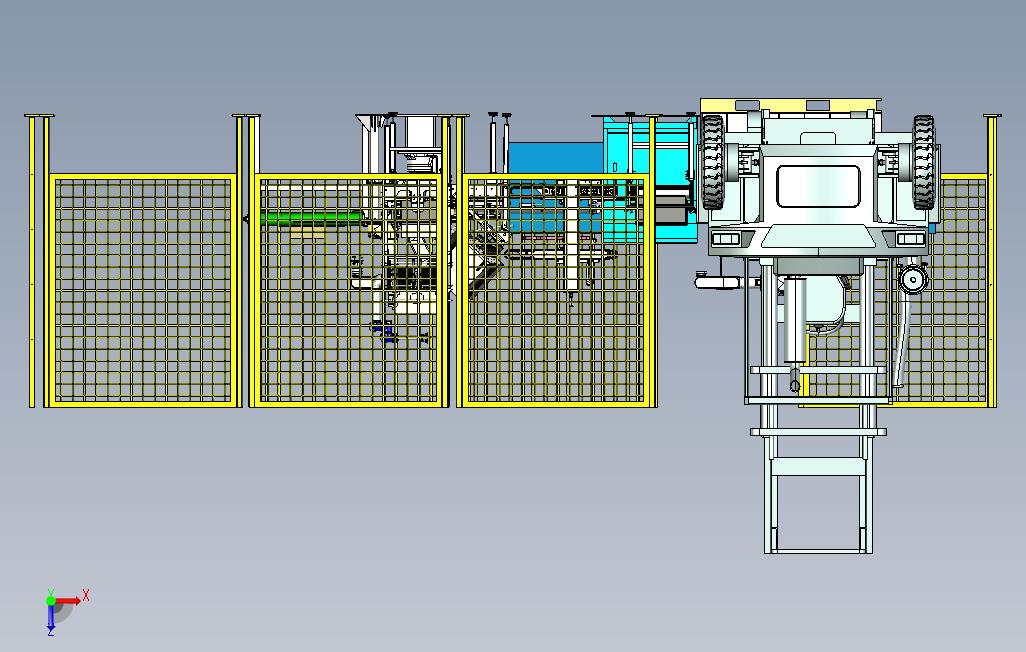Screen dimensions: 1026x652
Task: Click the green Y axis dot of triad
Action: [x=50, y=600]
